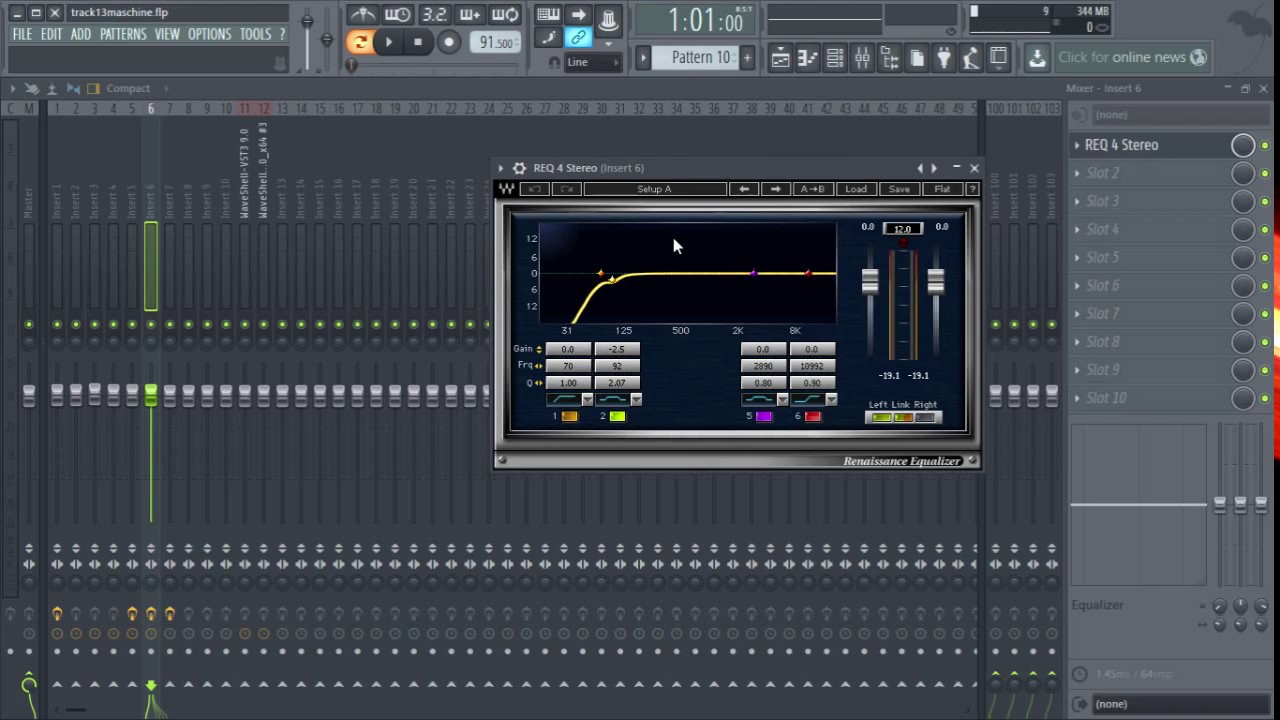This screenshot has height=720, width=1280.
Task: Click the right output fader in REQ
Action: [935, 282]
